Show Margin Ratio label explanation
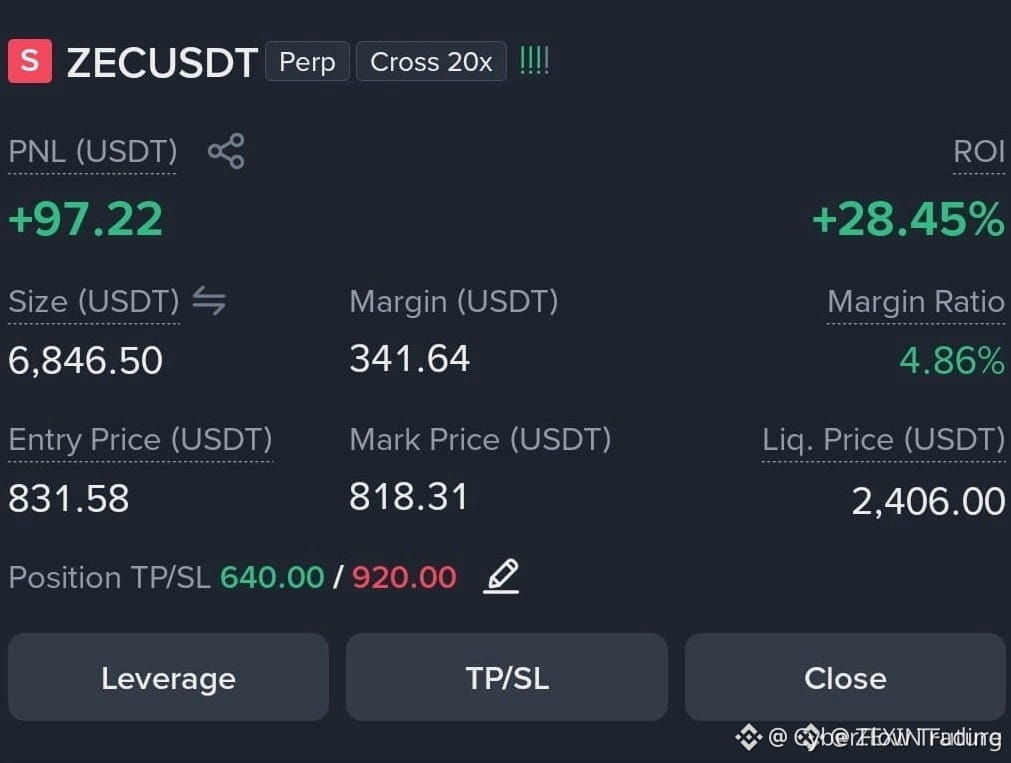Screen dimensions: 1011x763 pyautogui.click(x=916, y=301)
